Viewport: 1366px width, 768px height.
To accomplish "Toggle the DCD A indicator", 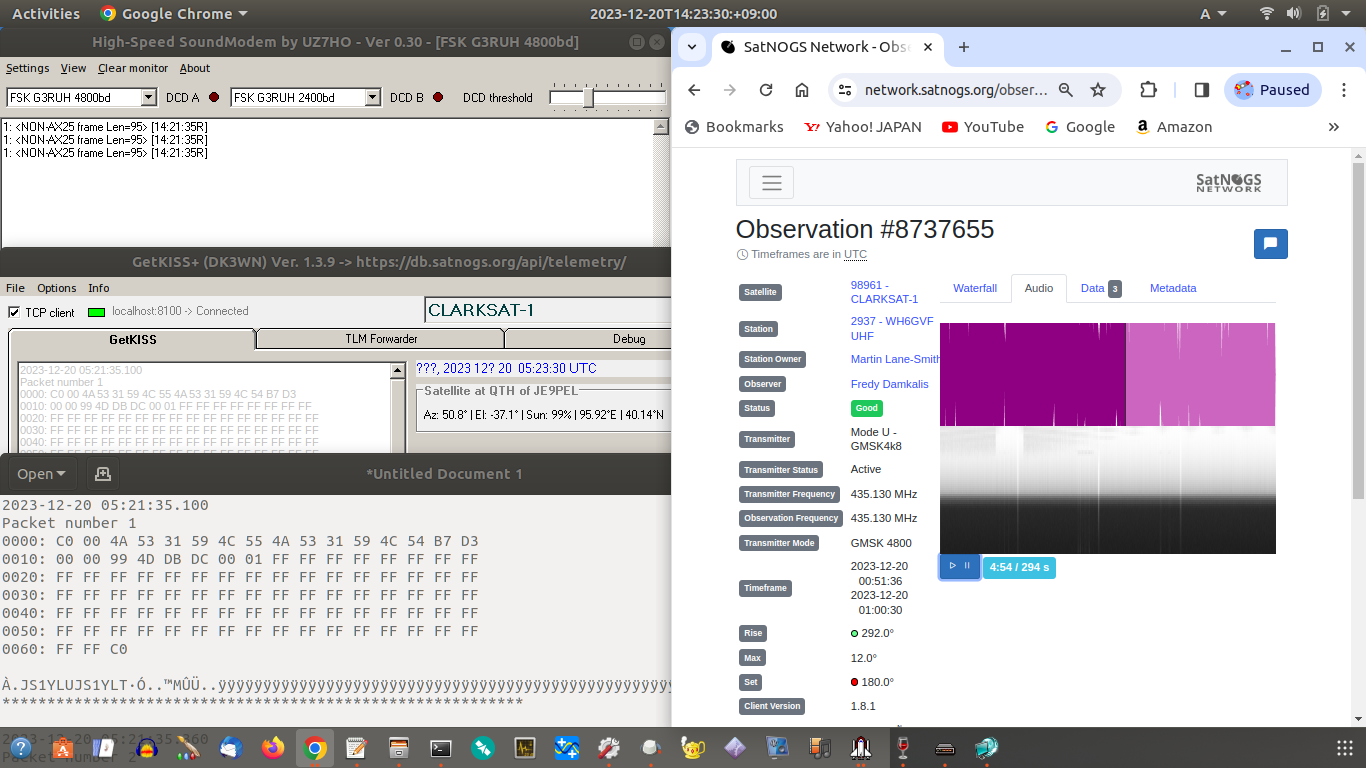I will point(214,98).
